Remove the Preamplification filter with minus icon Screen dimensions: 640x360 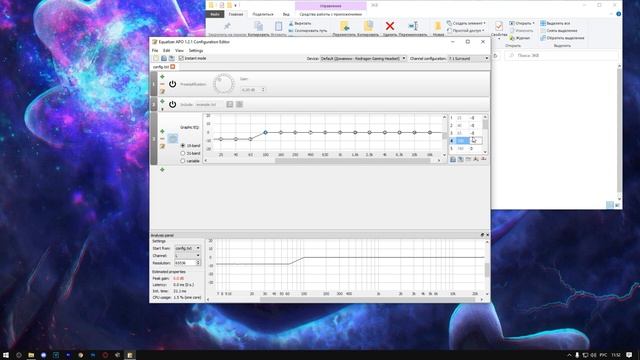point(162,84)
